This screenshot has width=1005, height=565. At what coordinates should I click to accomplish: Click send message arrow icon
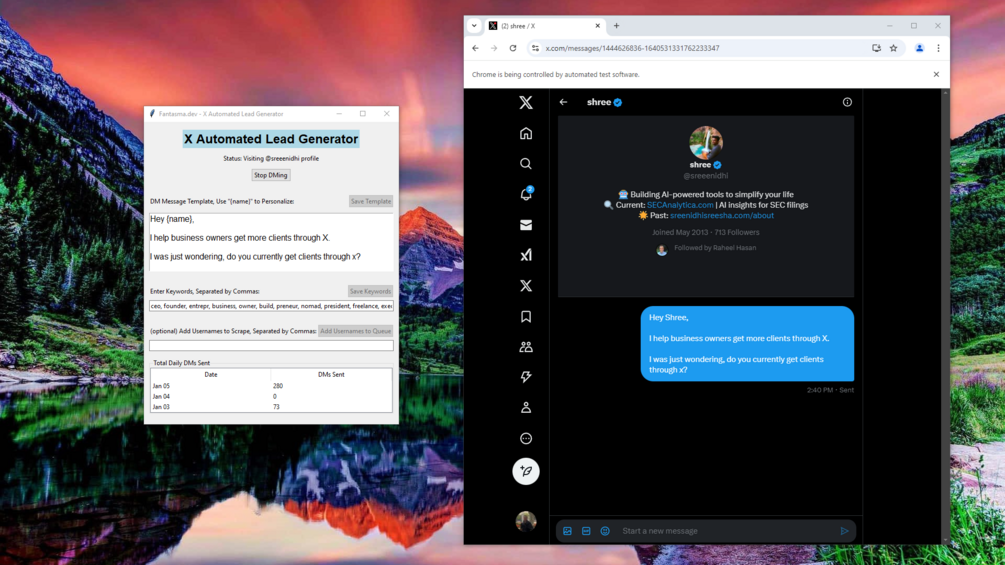pos(844,531)
